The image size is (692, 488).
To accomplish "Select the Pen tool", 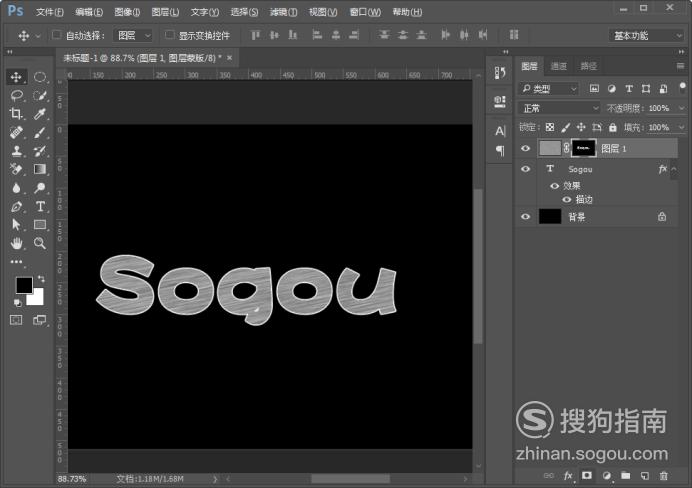I will click(x=16, y=206).
